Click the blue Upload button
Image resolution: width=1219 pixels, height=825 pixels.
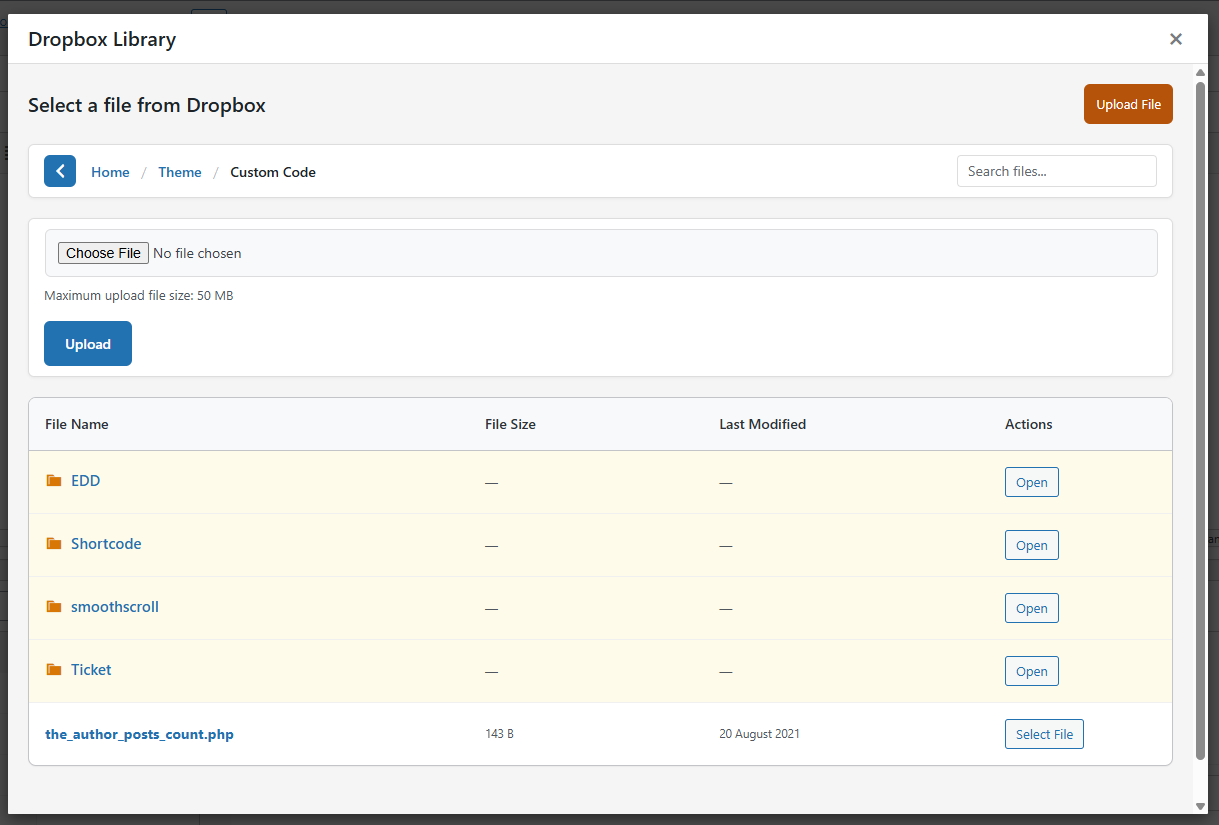88,344
